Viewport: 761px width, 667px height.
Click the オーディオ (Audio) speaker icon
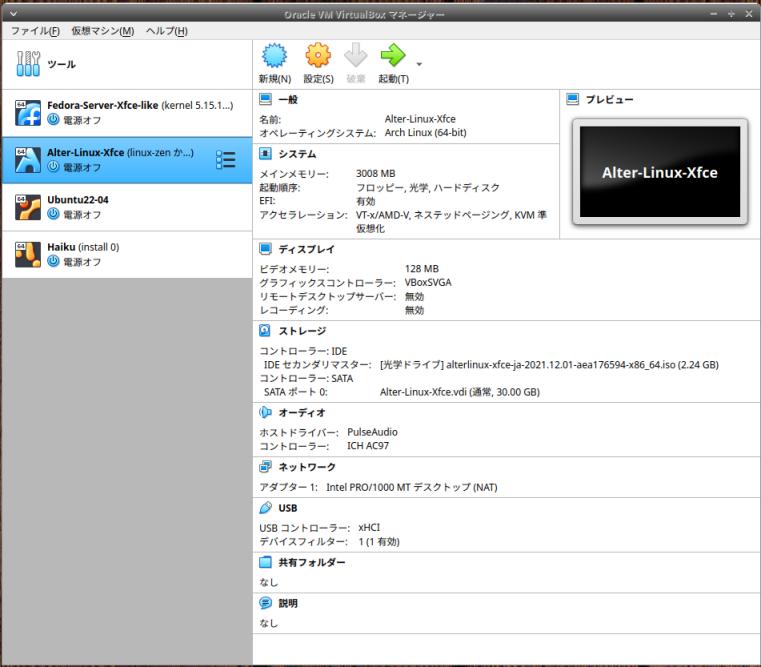point(265,412)
